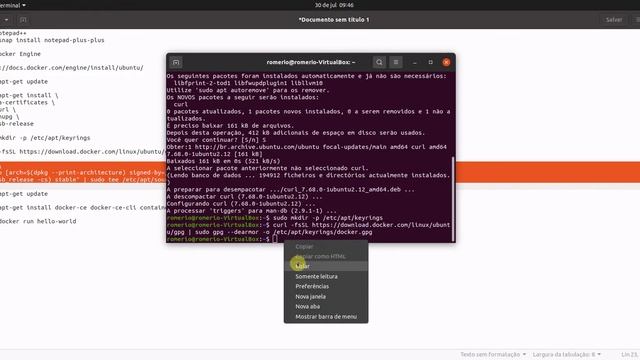Choose Nova aba in context menu

[x=326, y=307]
